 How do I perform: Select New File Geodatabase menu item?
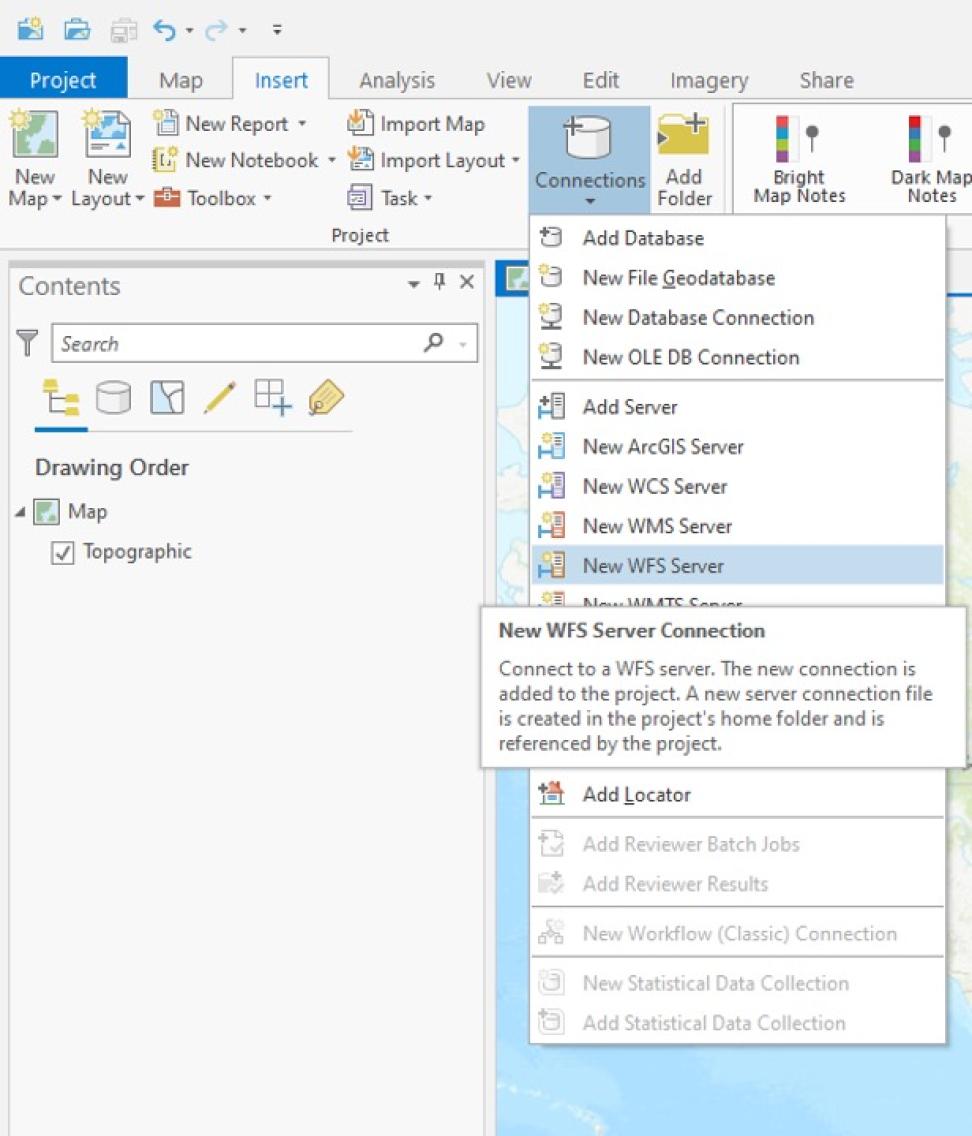[737, 277]
